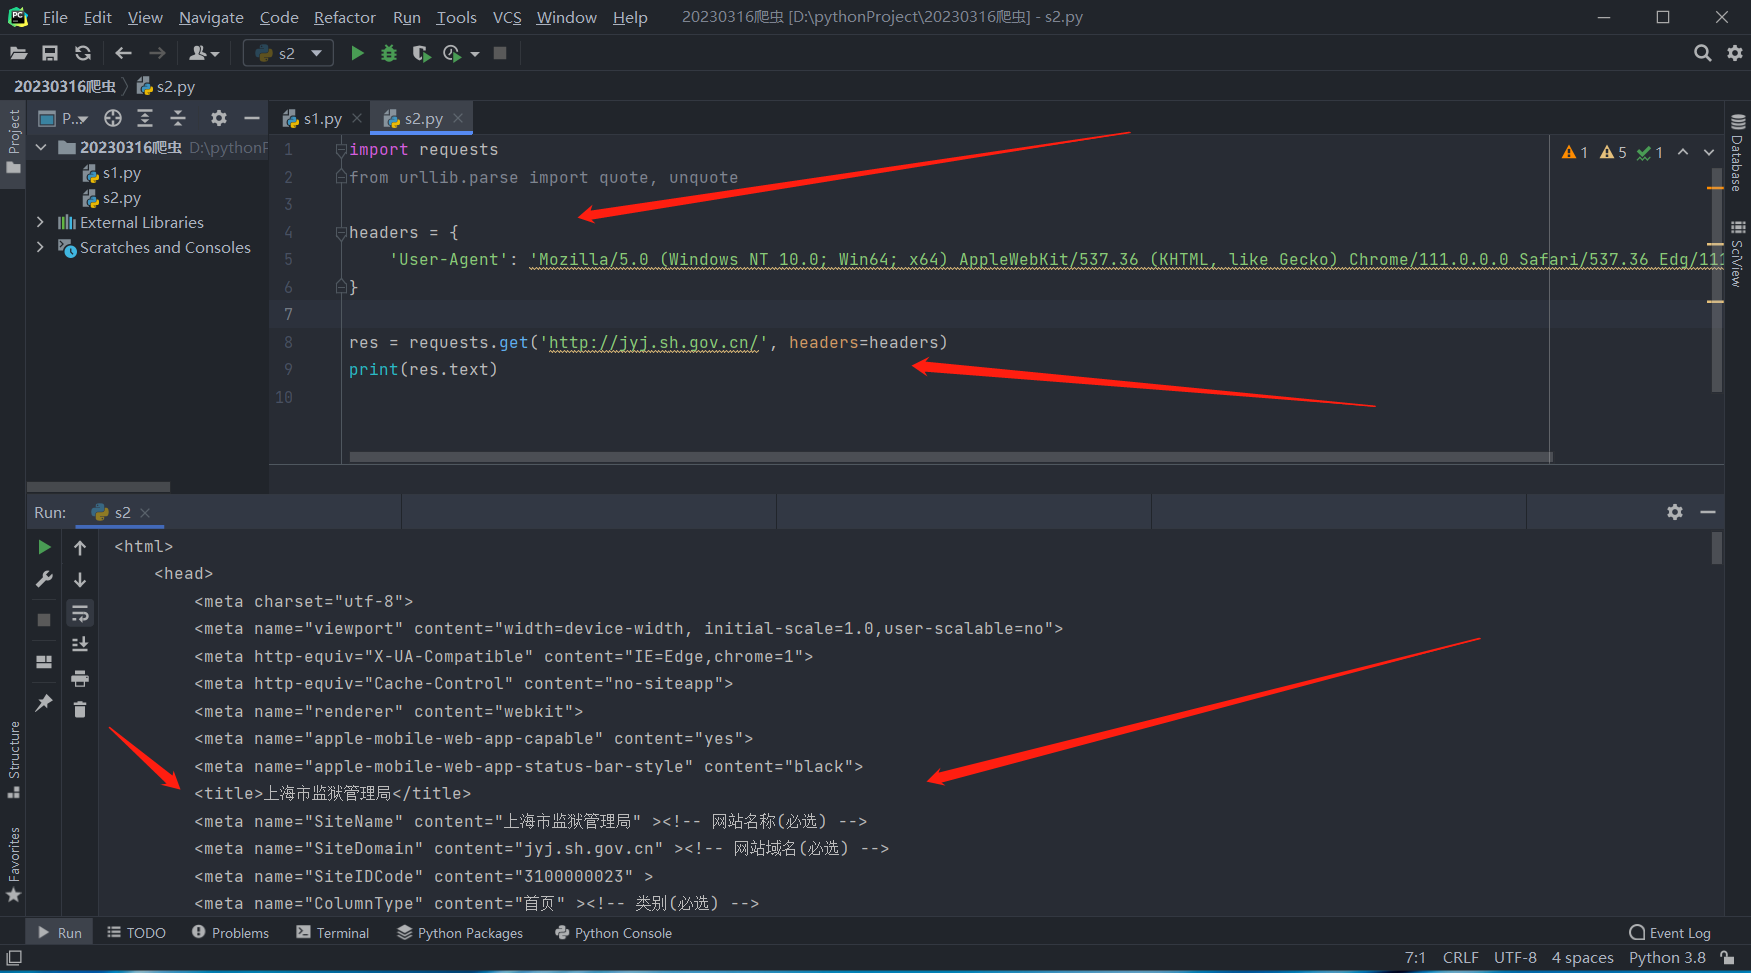This screenshot has height=973, width=1751.
Task: Switch to the s1.py editor tab
Action: (x=322, y=118)
